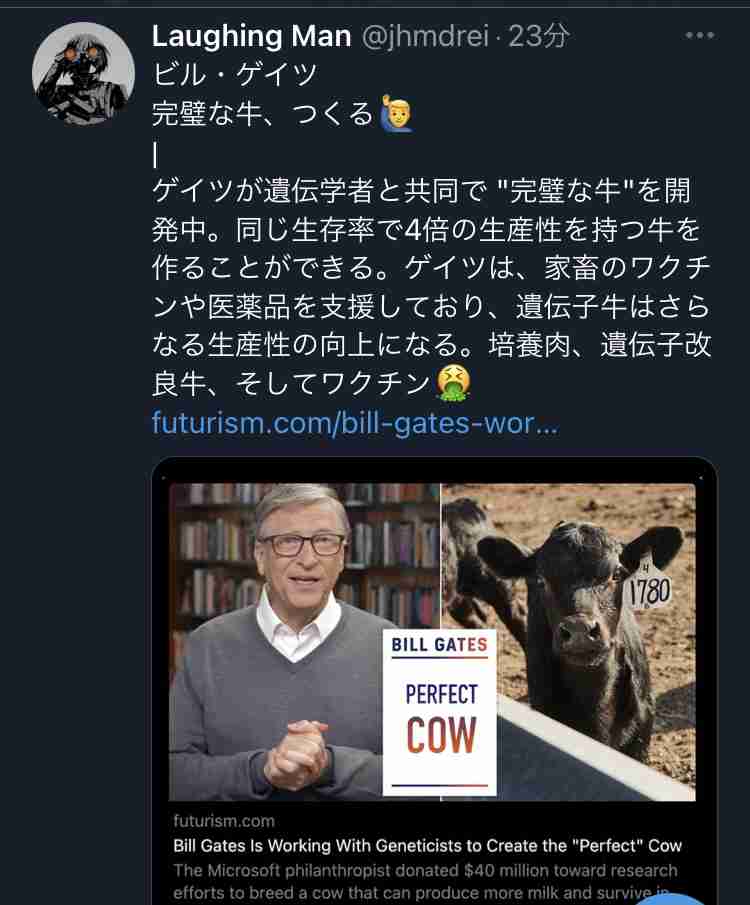
Task: Select the 培養肉、遺伝子改良牛 closing sentence
Action: (431, 364)
